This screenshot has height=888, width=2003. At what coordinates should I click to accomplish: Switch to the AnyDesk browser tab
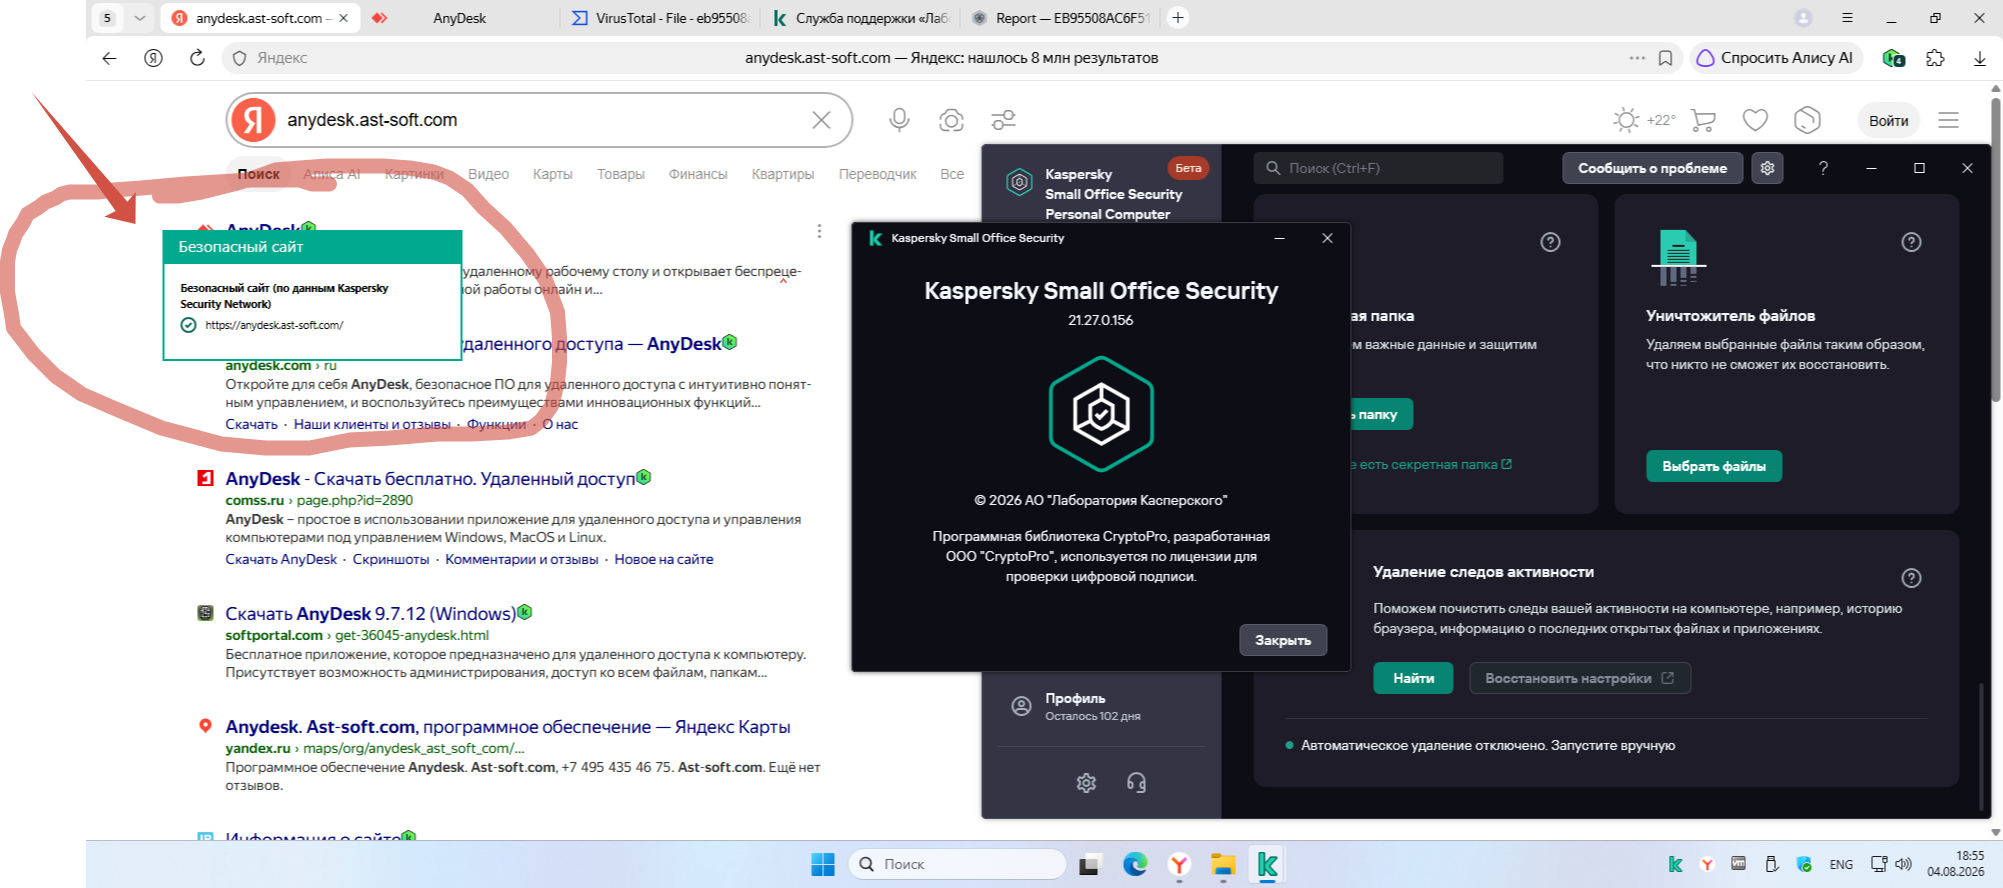tap(459, 18)
